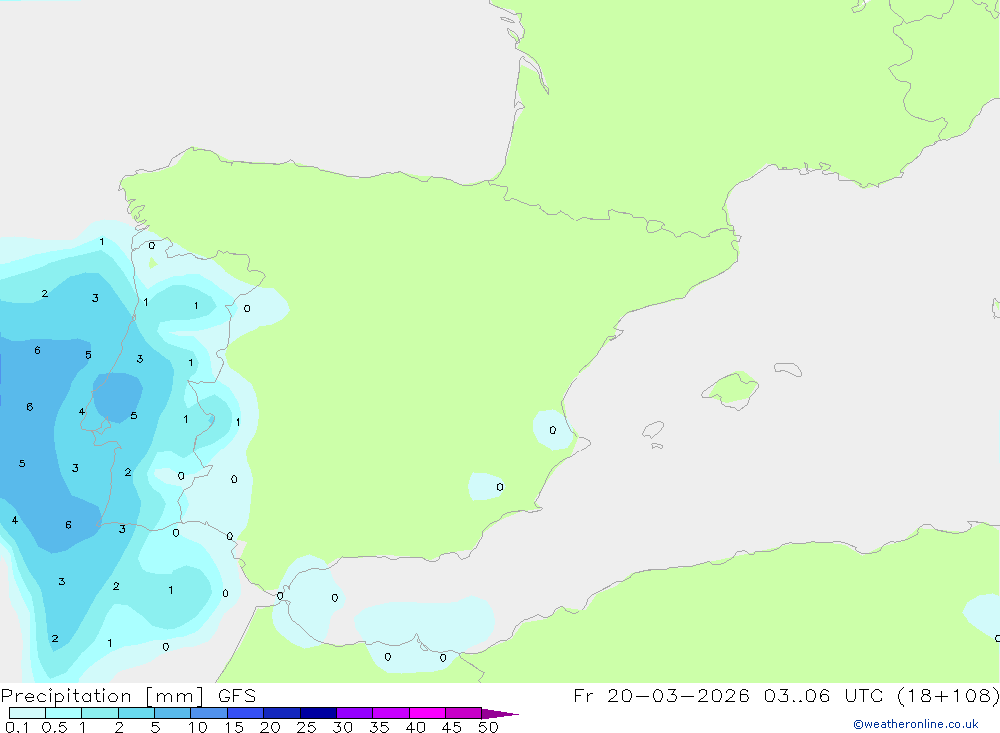Click the '0.1' legend scale label
The height and width of the screenshot is (733, 1000).
pyautogui.click(x=17, y=727)
